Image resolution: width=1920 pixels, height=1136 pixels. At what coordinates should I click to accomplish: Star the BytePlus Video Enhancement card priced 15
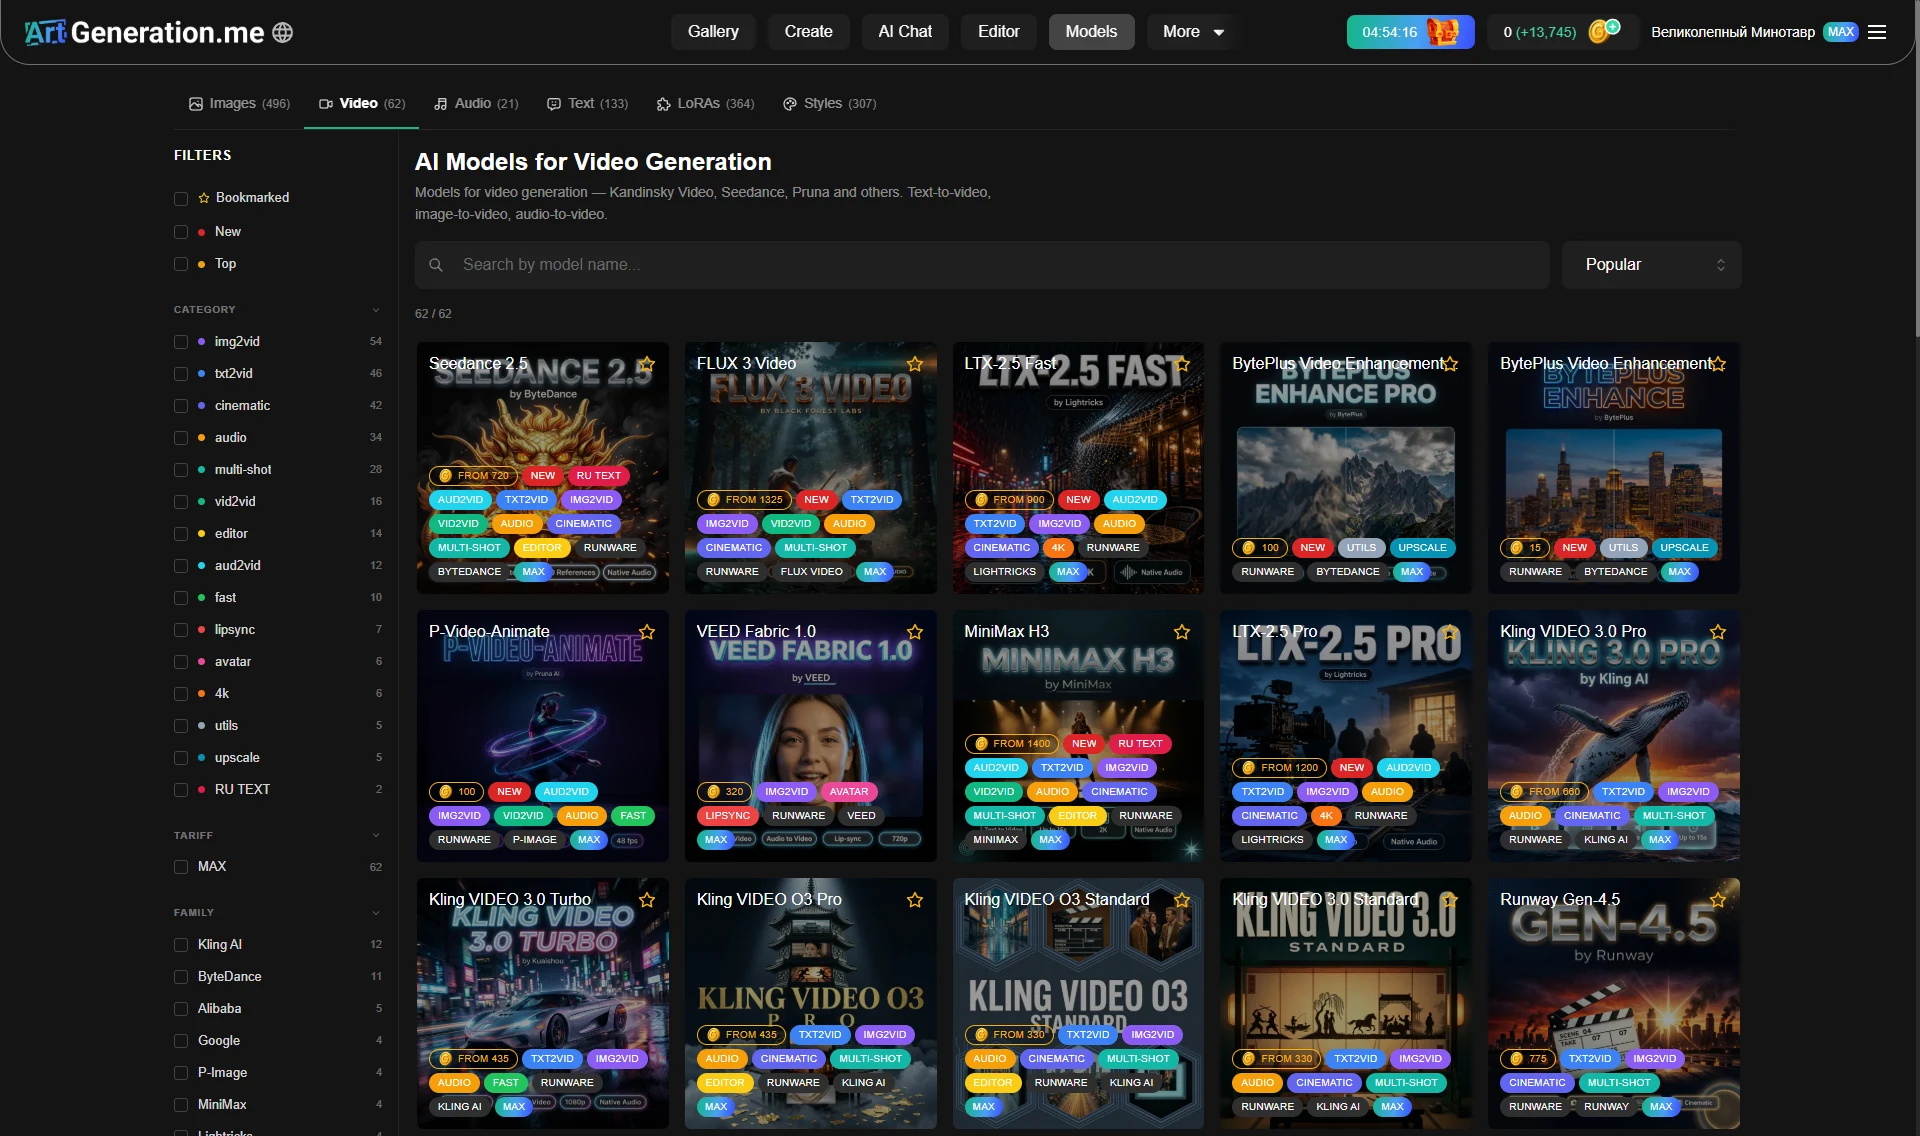[x=1718, y=364]
